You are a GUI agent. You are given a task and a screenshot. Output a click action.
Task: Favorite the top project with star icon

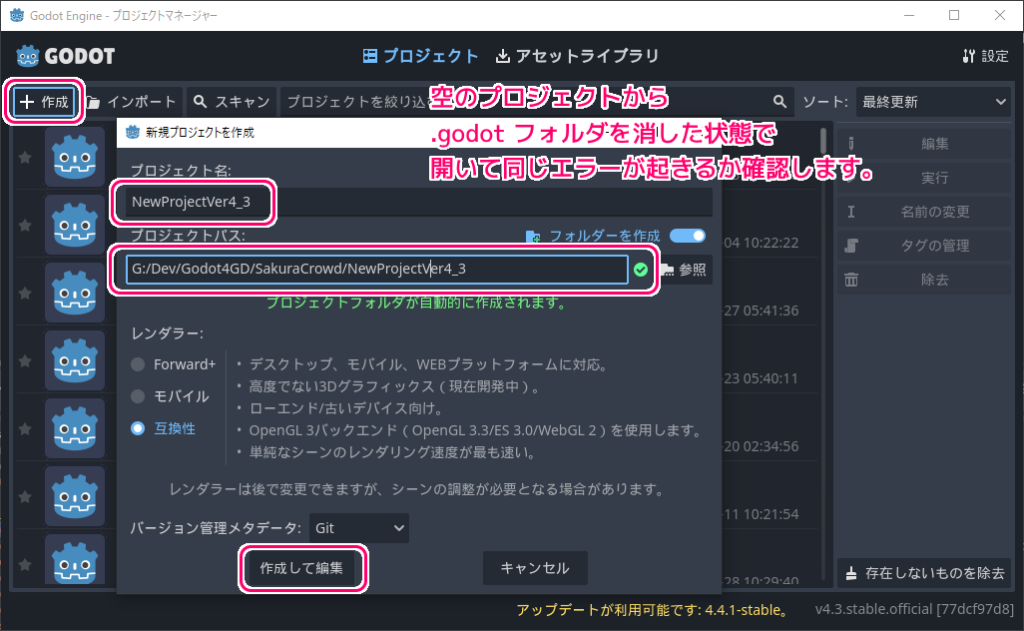25,156
